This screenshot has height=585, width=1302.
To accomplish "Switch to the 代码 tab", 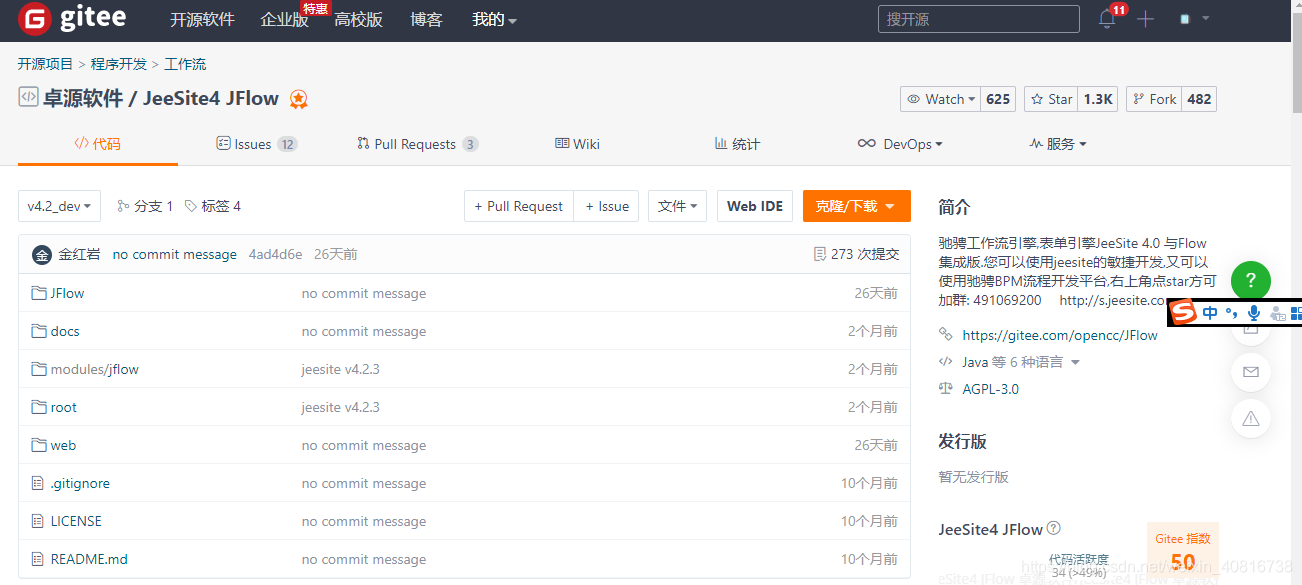I will pos(97,144).
